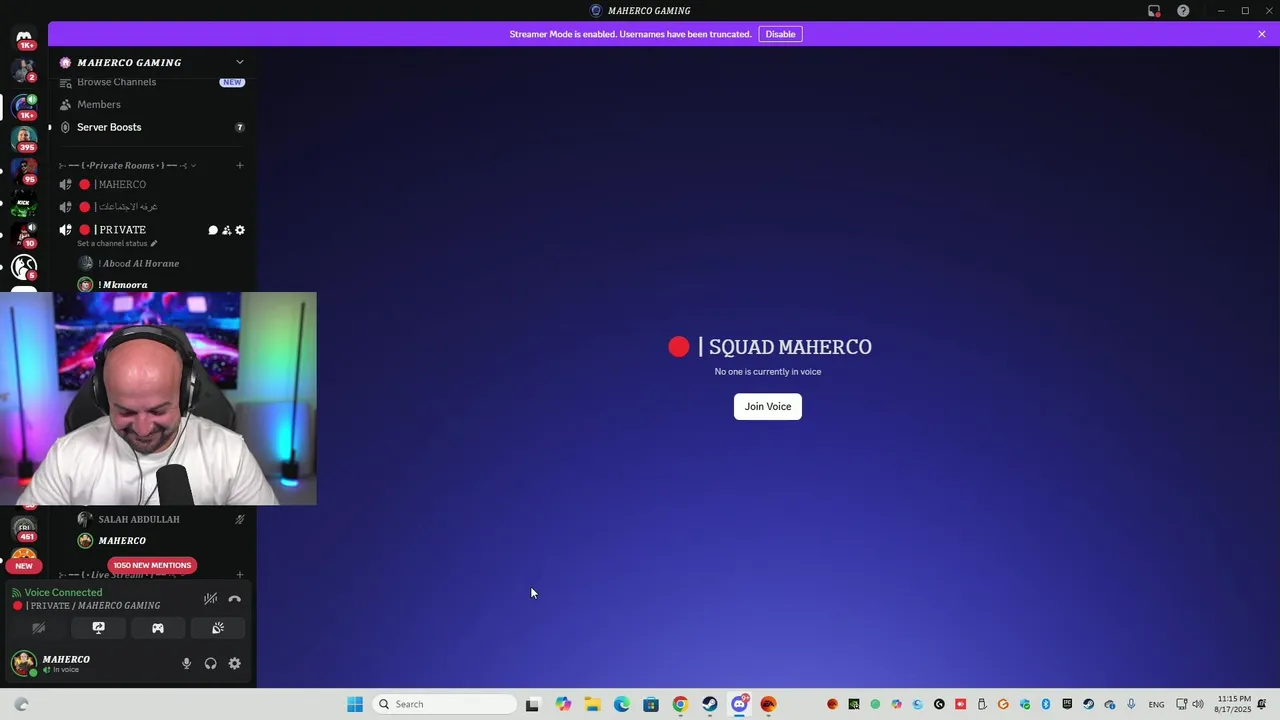
Task: Open Server Boosts
Action: tap(109, 127)
